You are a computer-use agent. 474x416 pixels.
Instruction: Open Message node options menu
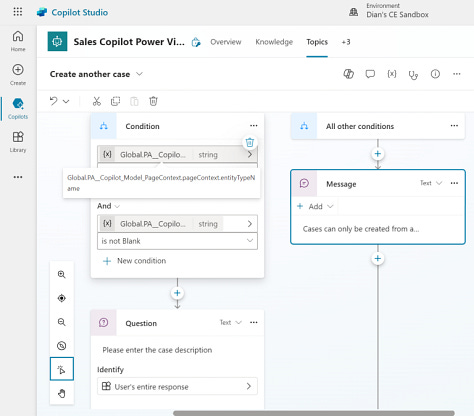click(454, 183)
